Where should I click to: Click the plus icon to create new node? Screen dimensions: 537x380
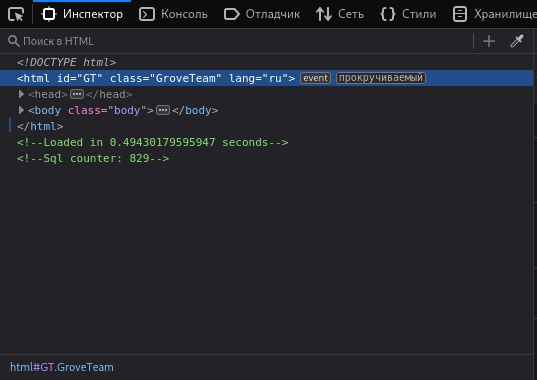[489, 41]
